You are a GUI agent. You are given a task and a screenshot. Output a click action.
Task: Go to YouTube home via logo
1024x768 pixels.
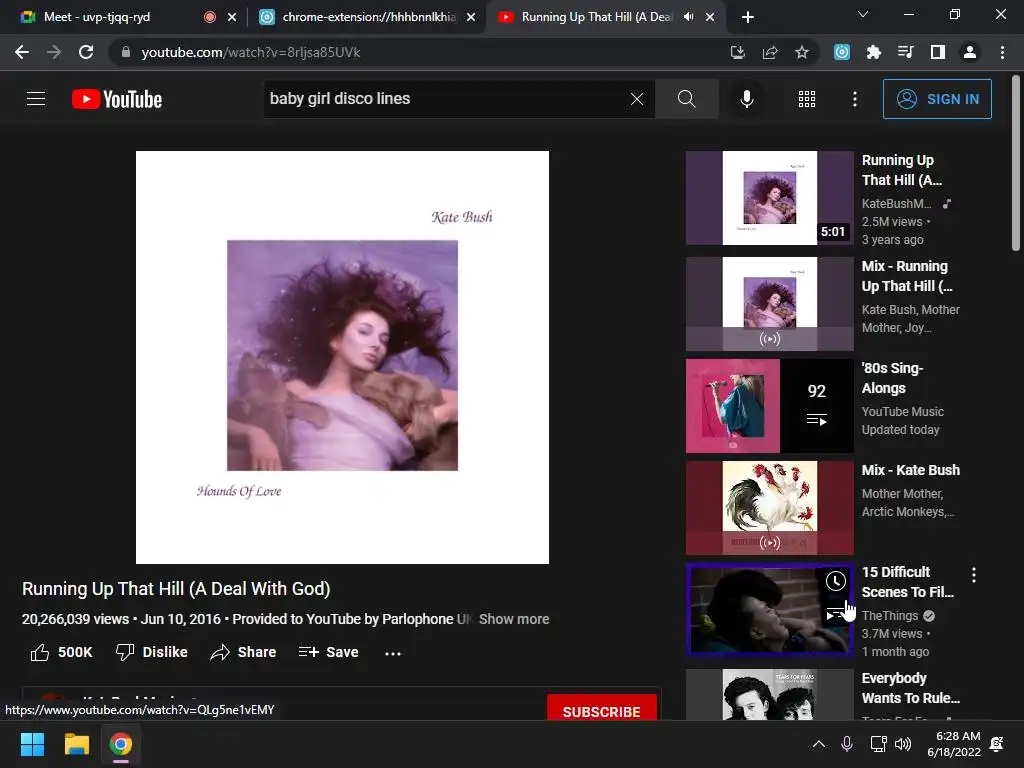point(117,99)
